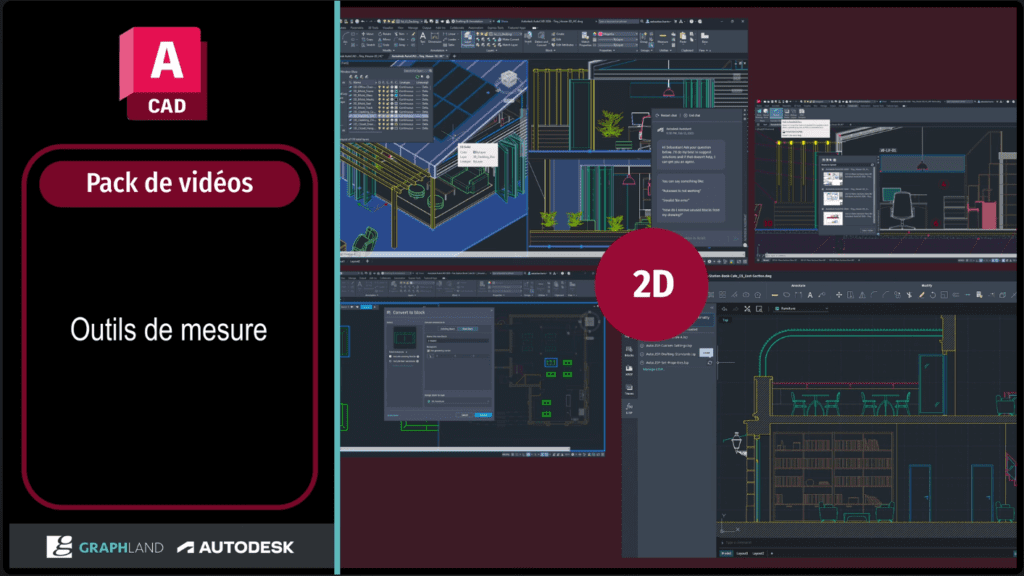1024x576 pixels.
Task: Select the Text tool 'A' in top-left ribbon
Action: pos(421,36)
